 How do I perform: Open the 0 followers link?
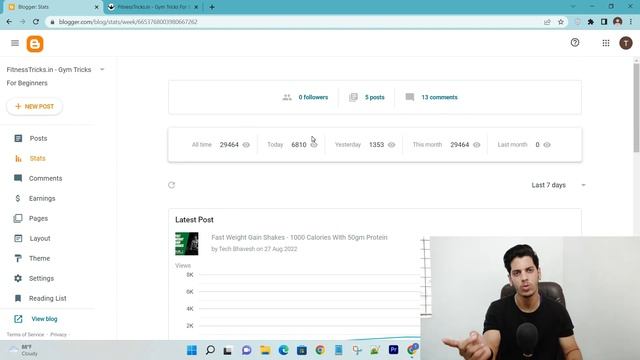[313, 97]
